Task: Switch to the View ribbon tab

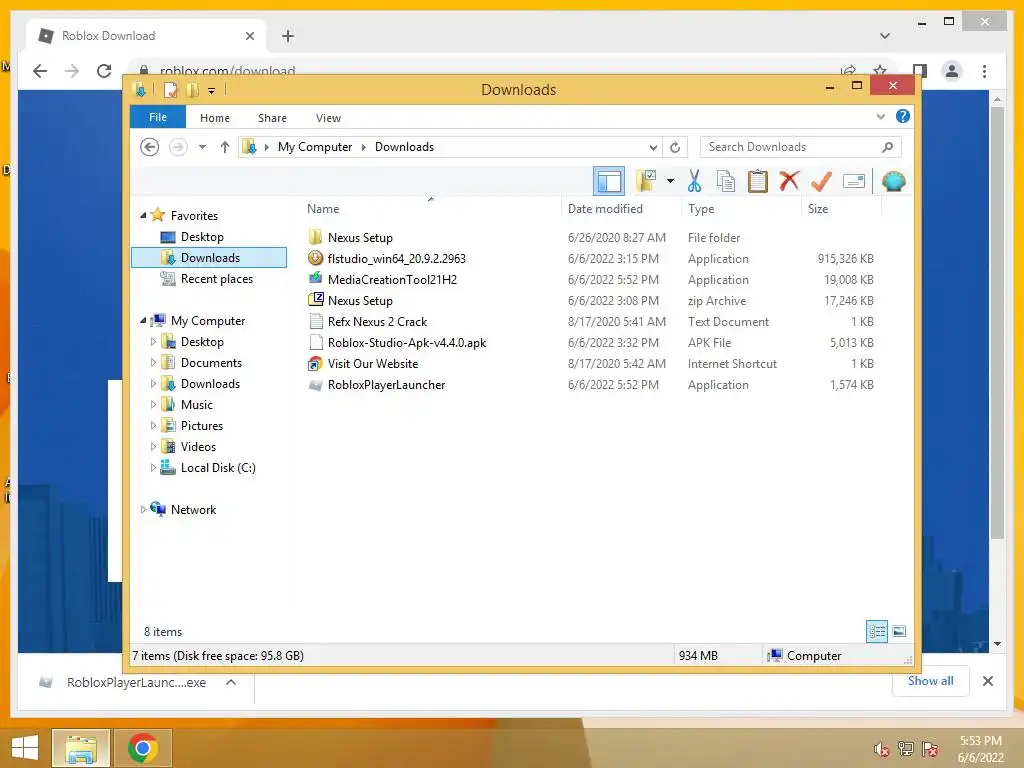Action: (x=328, y=118)
